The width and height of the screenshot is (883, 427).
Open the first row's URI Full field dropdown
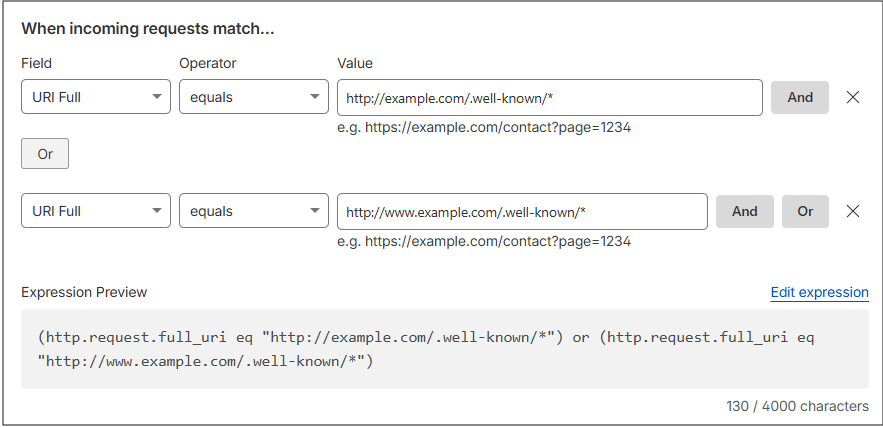tap(96, 97)
